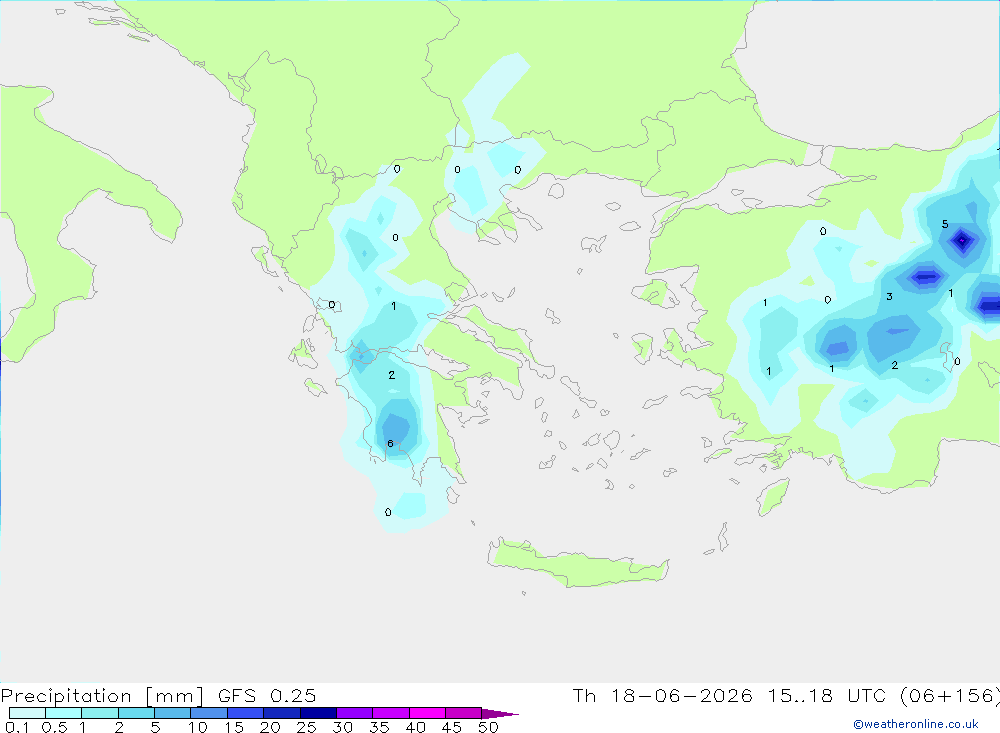This screenshot has width=1000, height=733.
Task: Select the 0.1–0.5 mm legend color swatch
Action: click(27, 713)
